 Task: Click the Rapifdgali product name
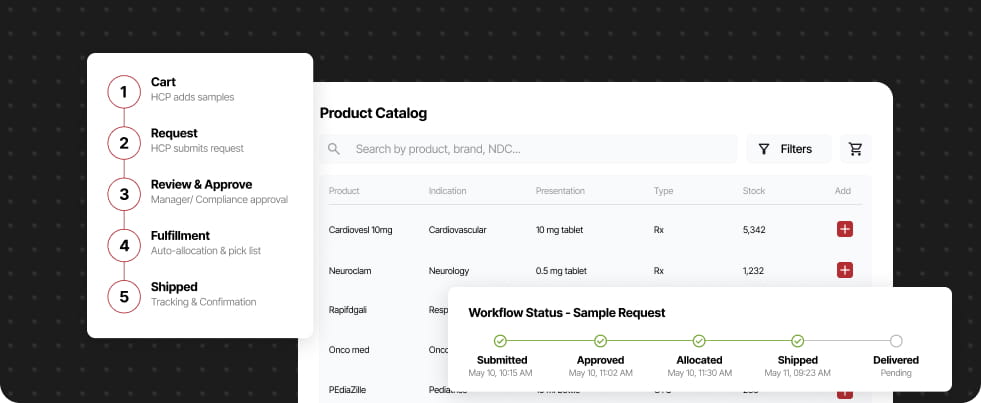(348, 310)
